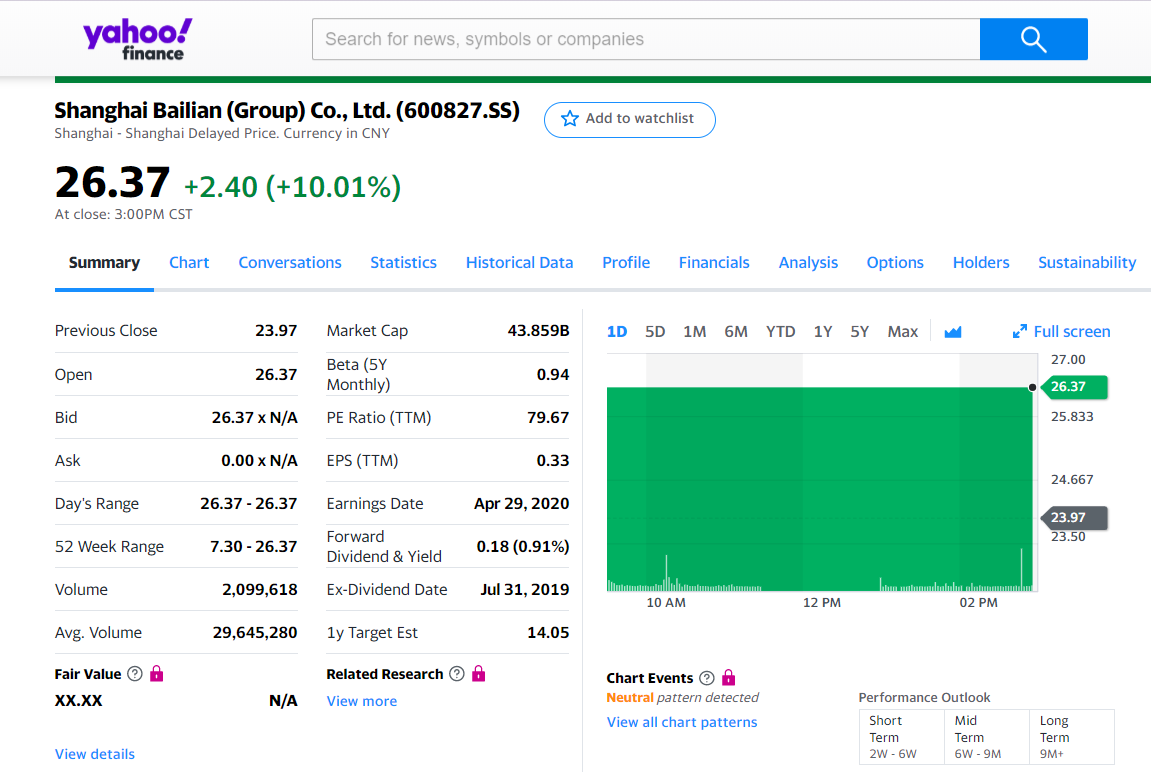This screenshot has width=1151, height=773.
Task: Click the Chart Events help question mark icon
Action: click(707, 678)
